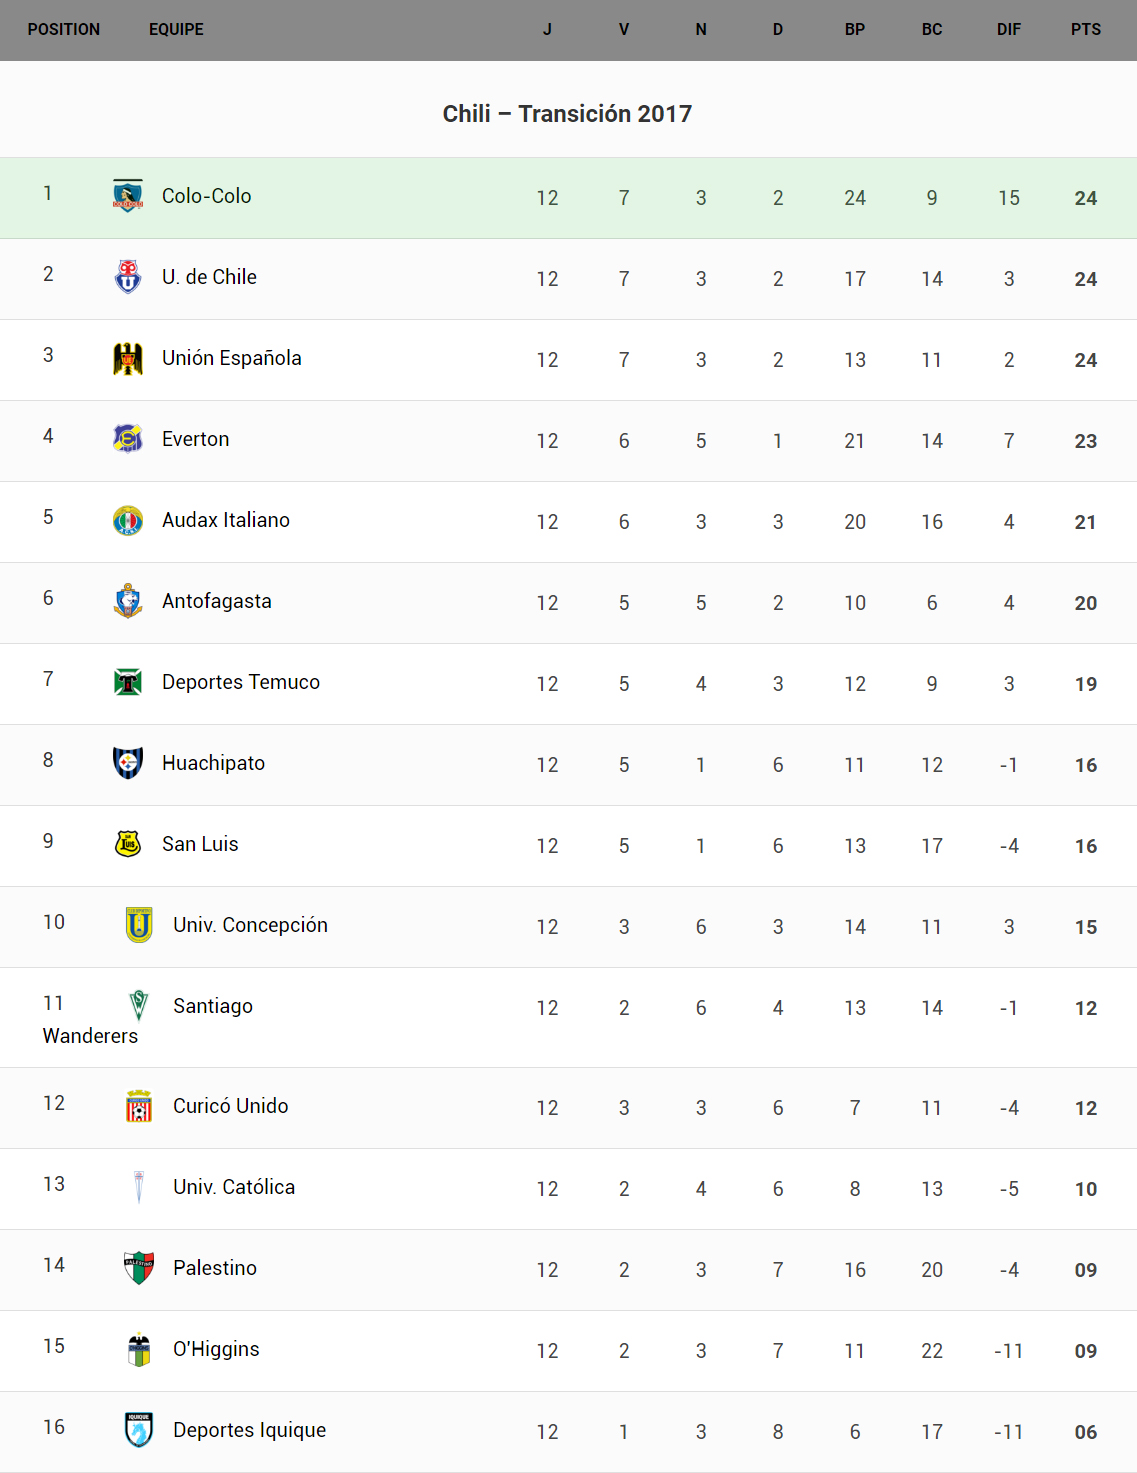
Task: Click the Unión Española team logo
Action: pyautogui.click(x=128, y=358)
